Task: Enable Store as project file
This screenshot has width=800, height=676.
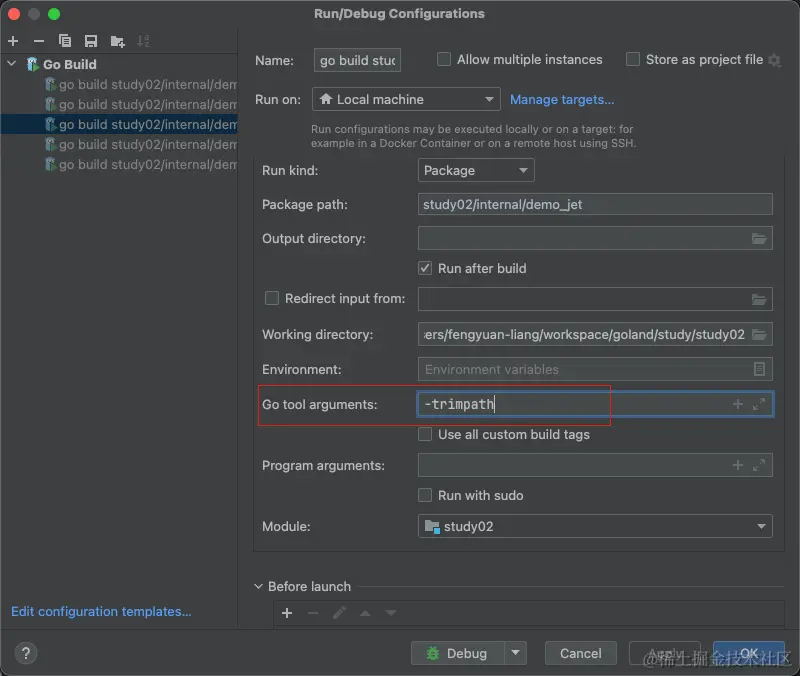Action: [633, 60]
